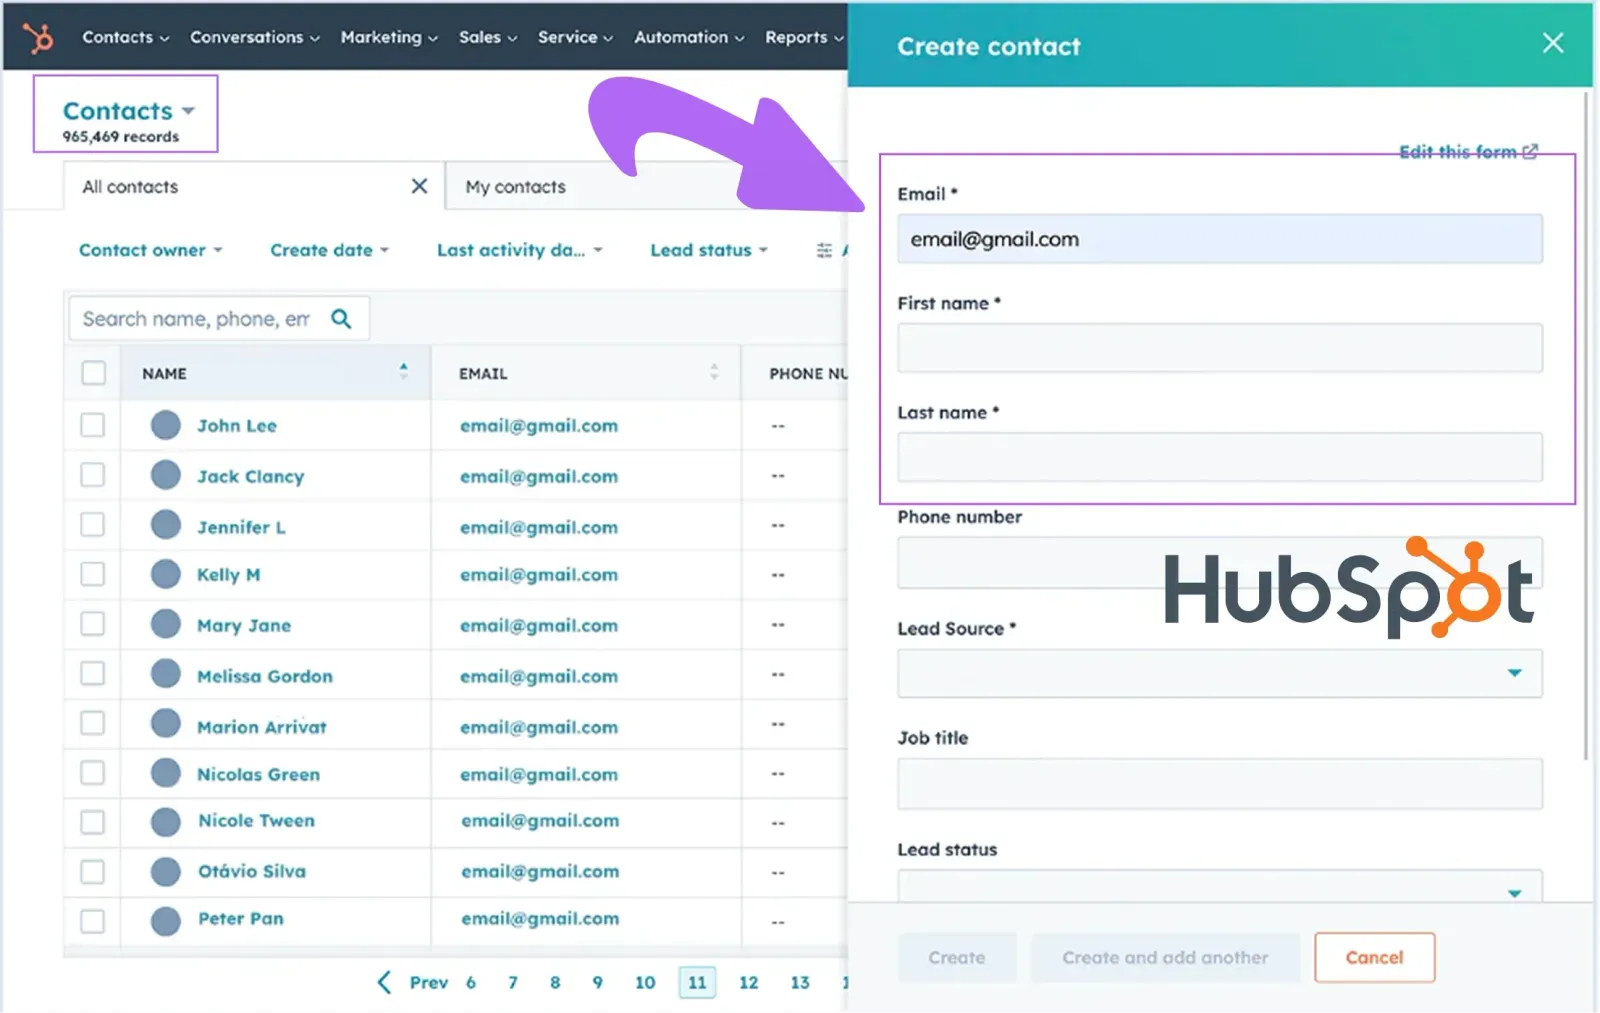The height and width of the screenshot is (1013, 1600).
Task: Click Melissa Gordon's avatar
Action: (x=165, y=674)
